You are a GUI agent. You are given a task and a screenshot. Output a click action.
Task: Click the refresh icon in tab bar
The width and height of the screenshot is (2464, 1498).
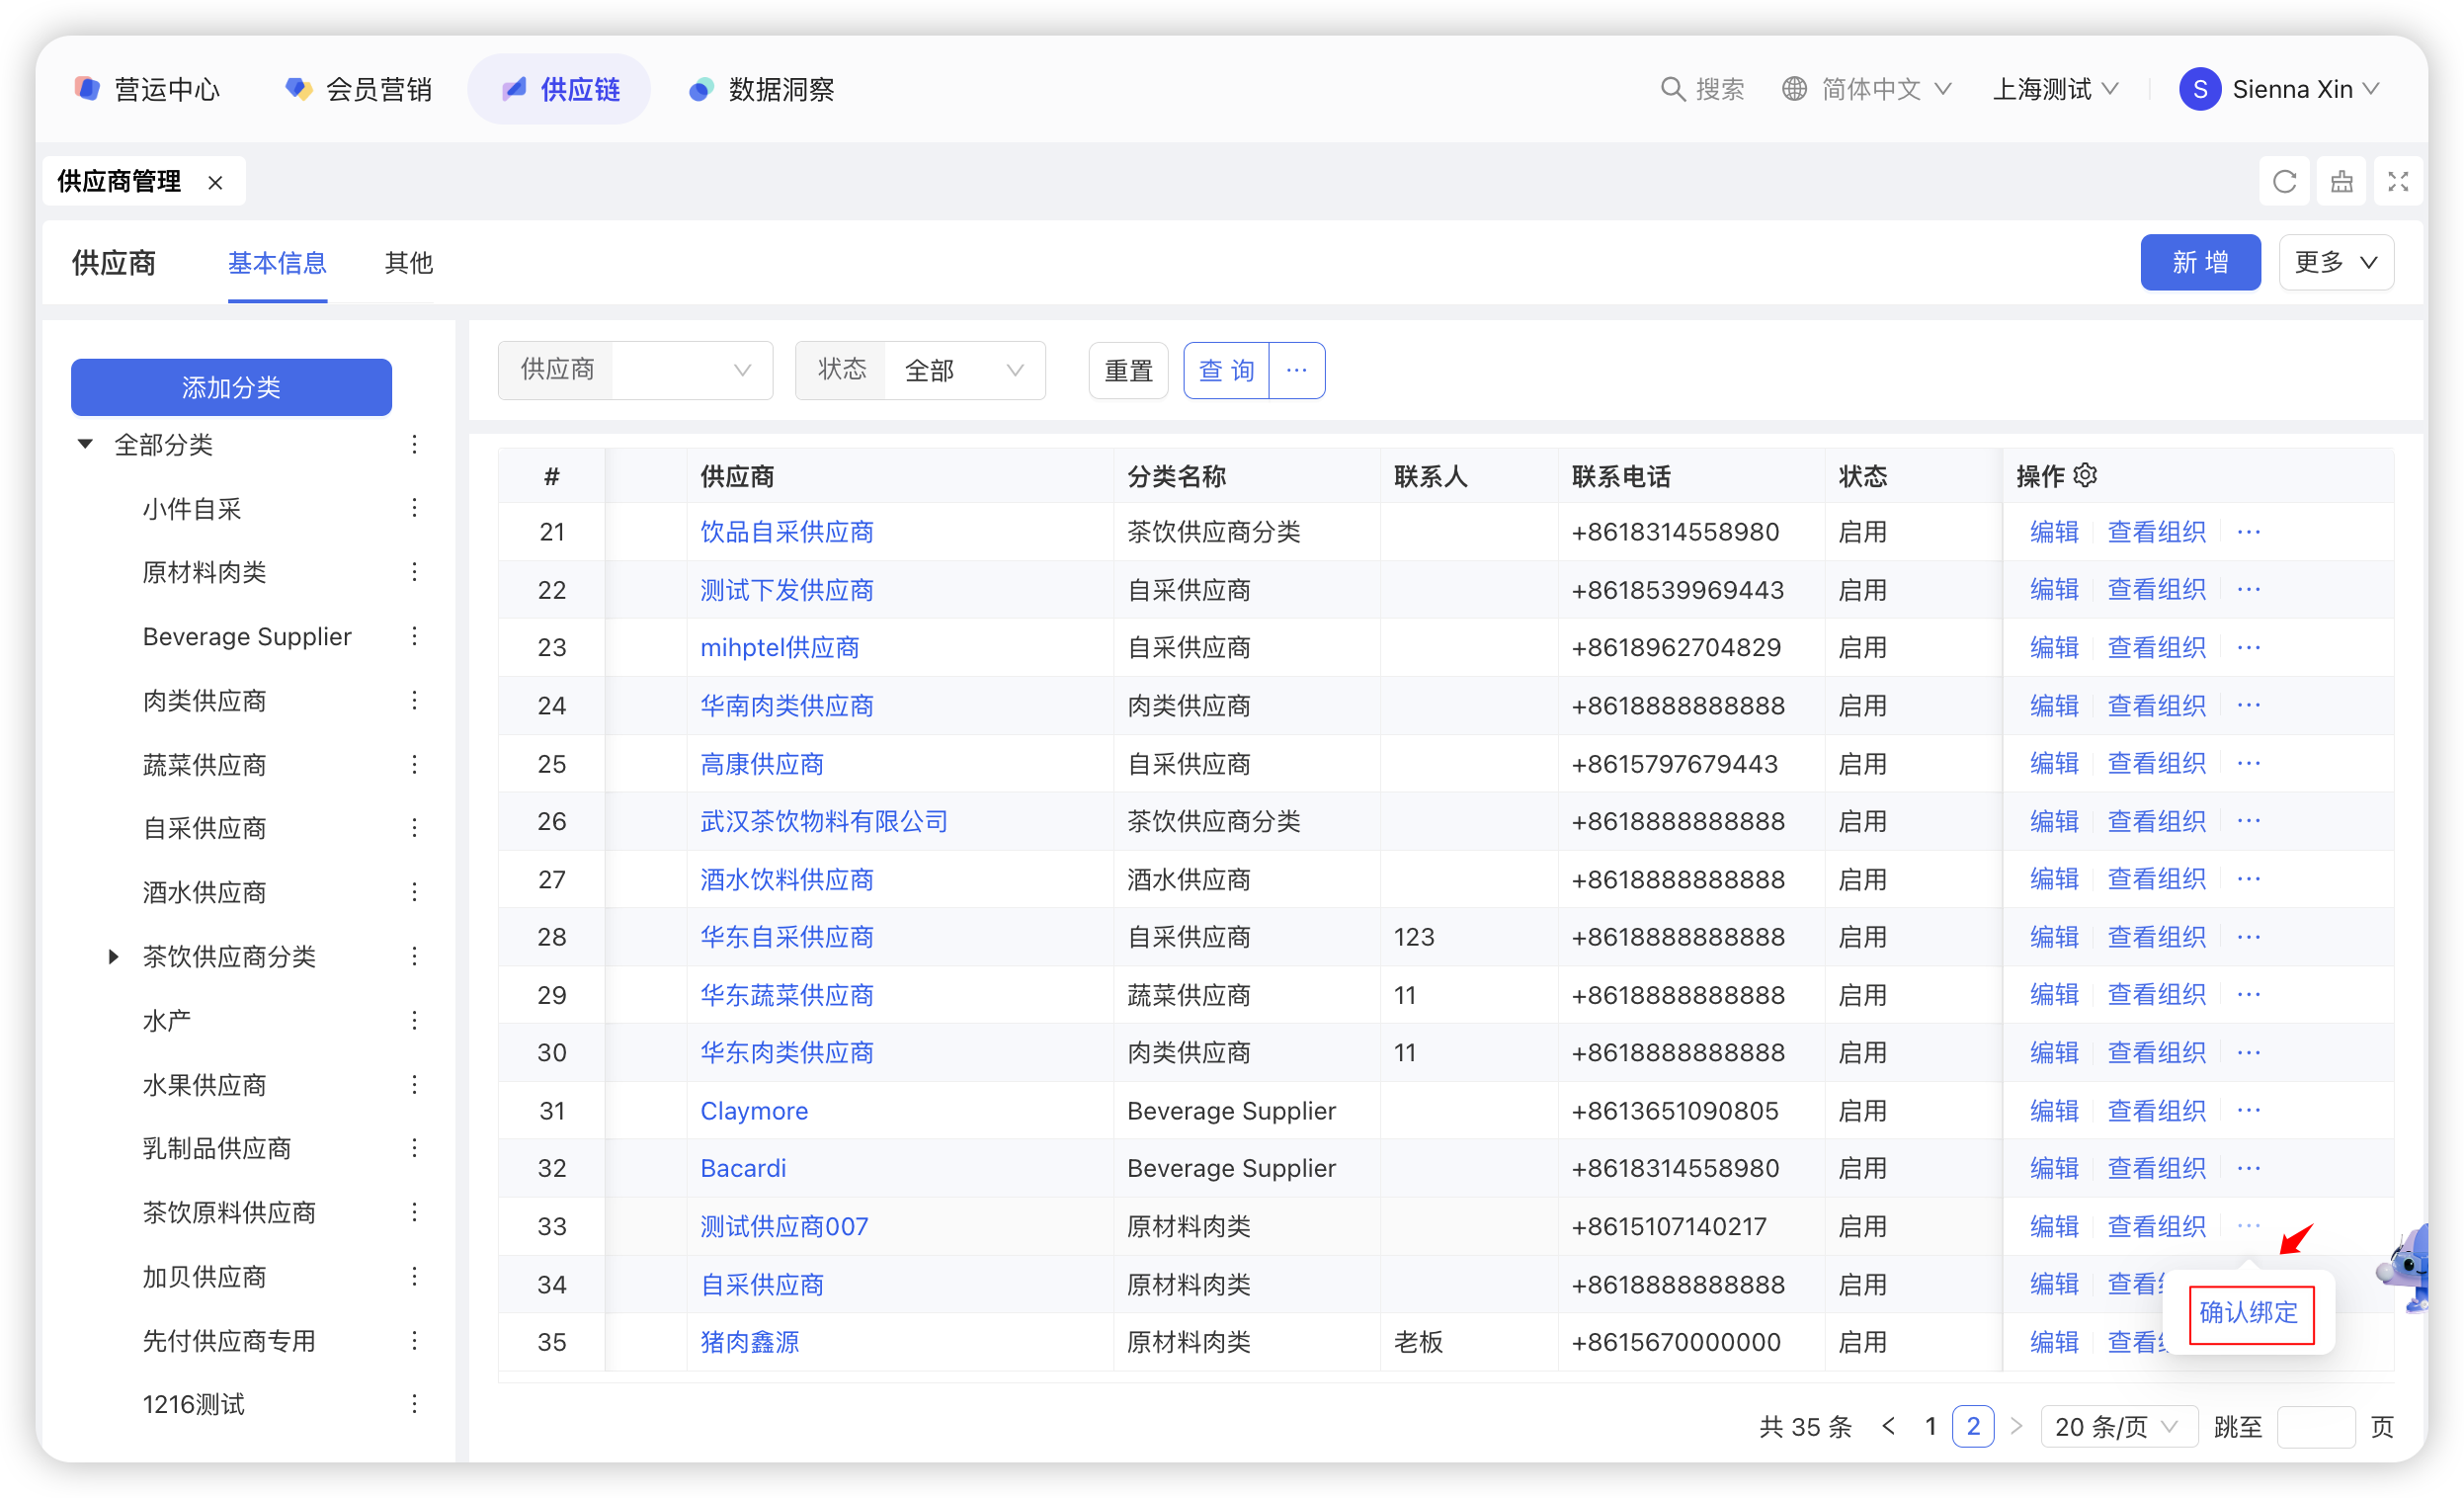coord(2284,182)
